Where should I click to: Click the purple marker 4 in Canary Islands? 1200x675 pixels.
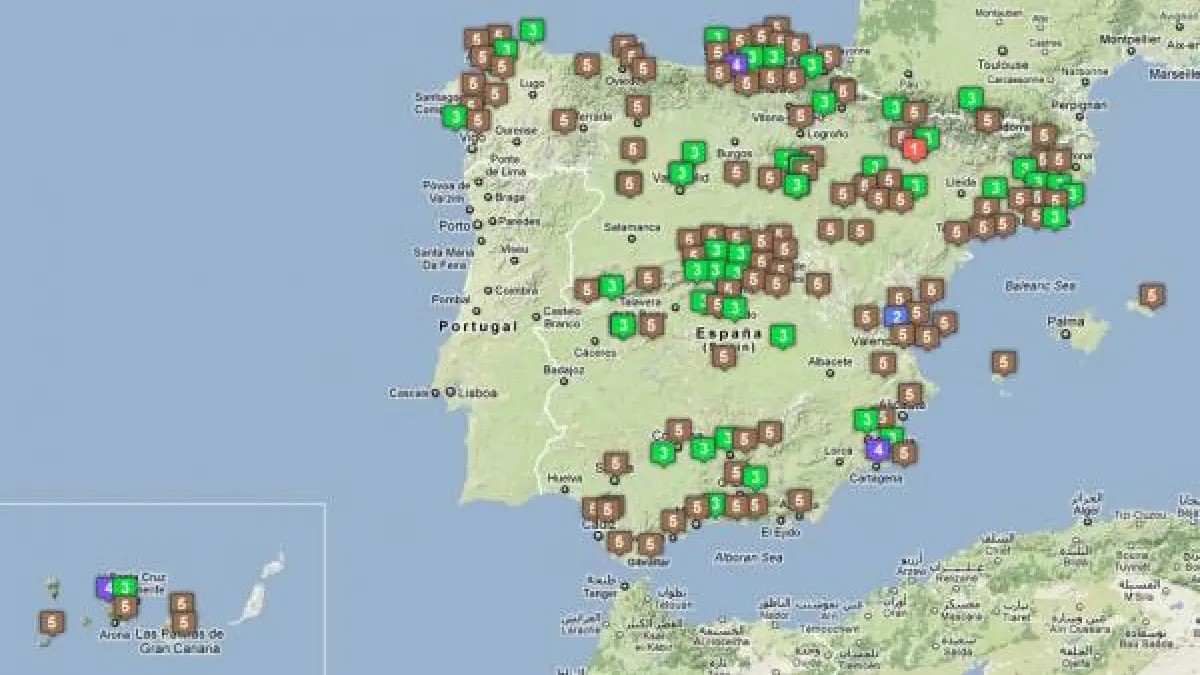(x=106, y=587)
